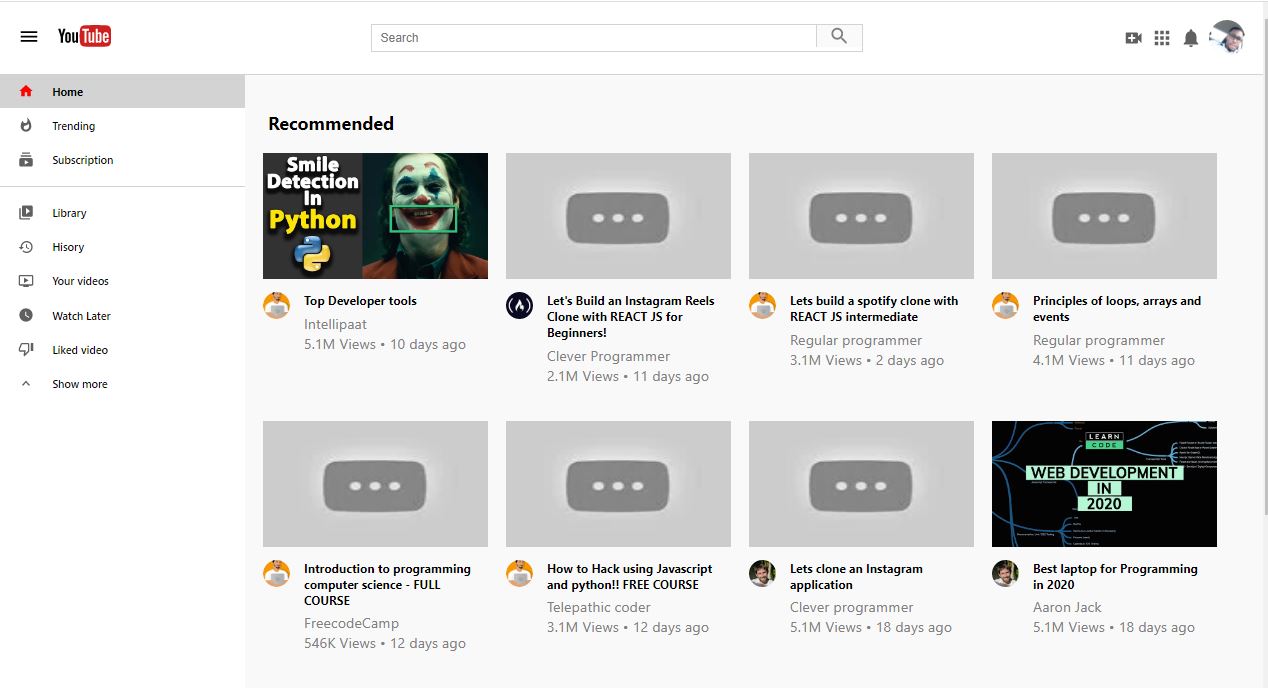Click the Library icon in the sidebar
This screenshot has height=688, width=1268.
26,213
